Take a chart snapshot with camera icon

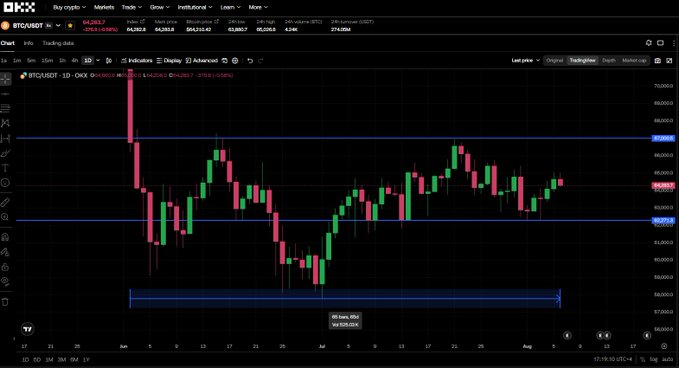click(x=657, y=61)
